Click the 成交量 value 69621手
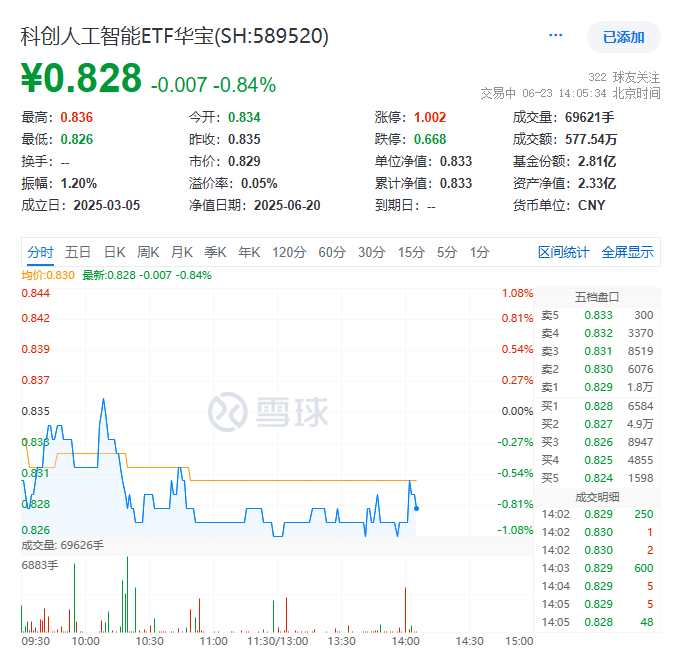The image size is (673, 658). [589, 117]
